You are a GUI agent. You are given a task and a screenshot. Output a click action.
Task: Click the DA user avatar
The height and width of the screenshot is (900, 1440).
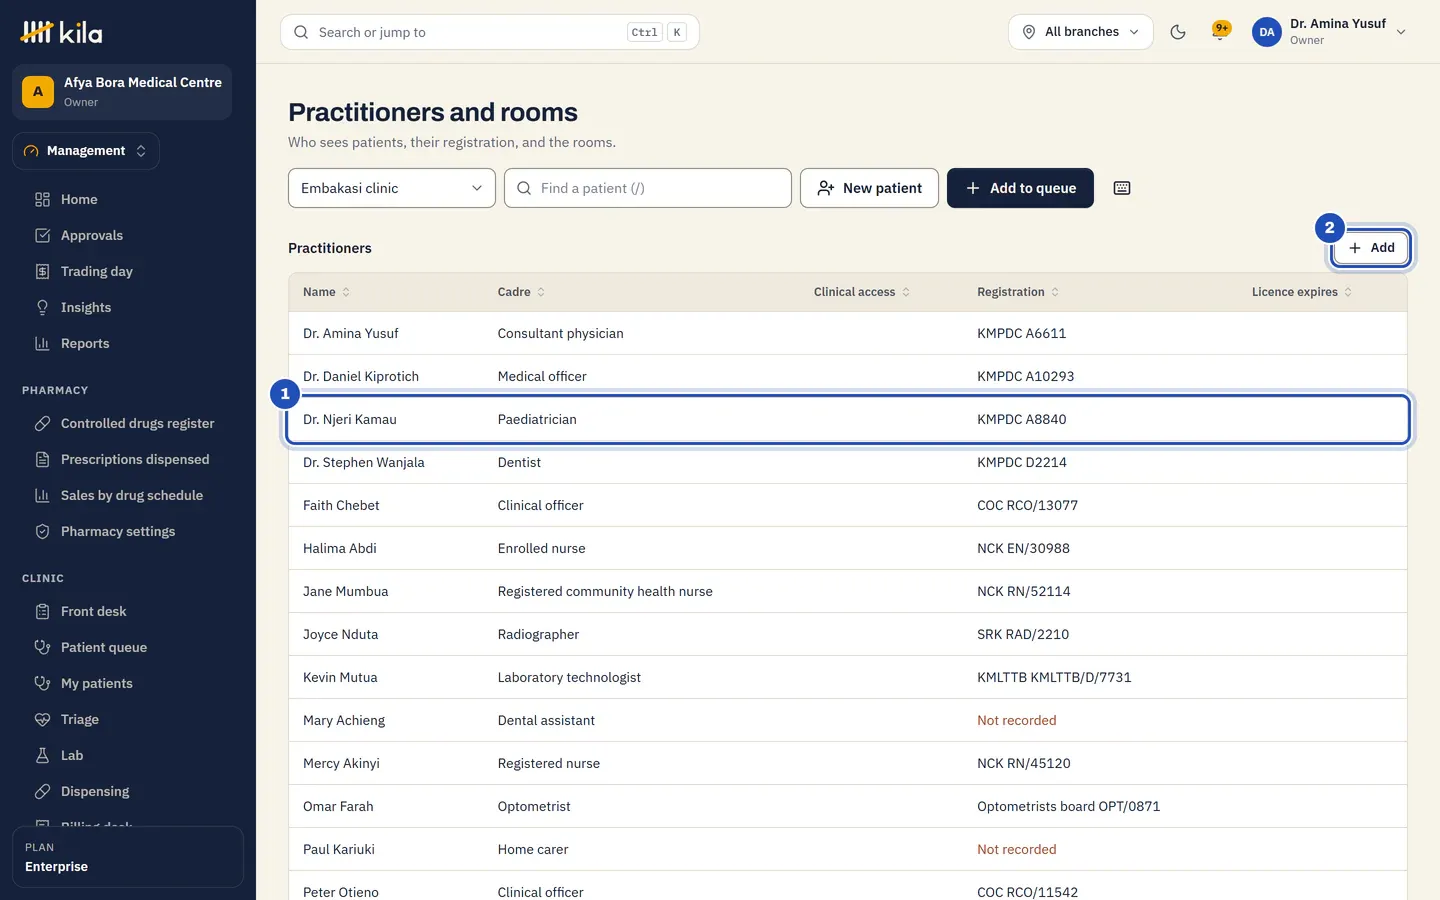tap(1267, 32)
